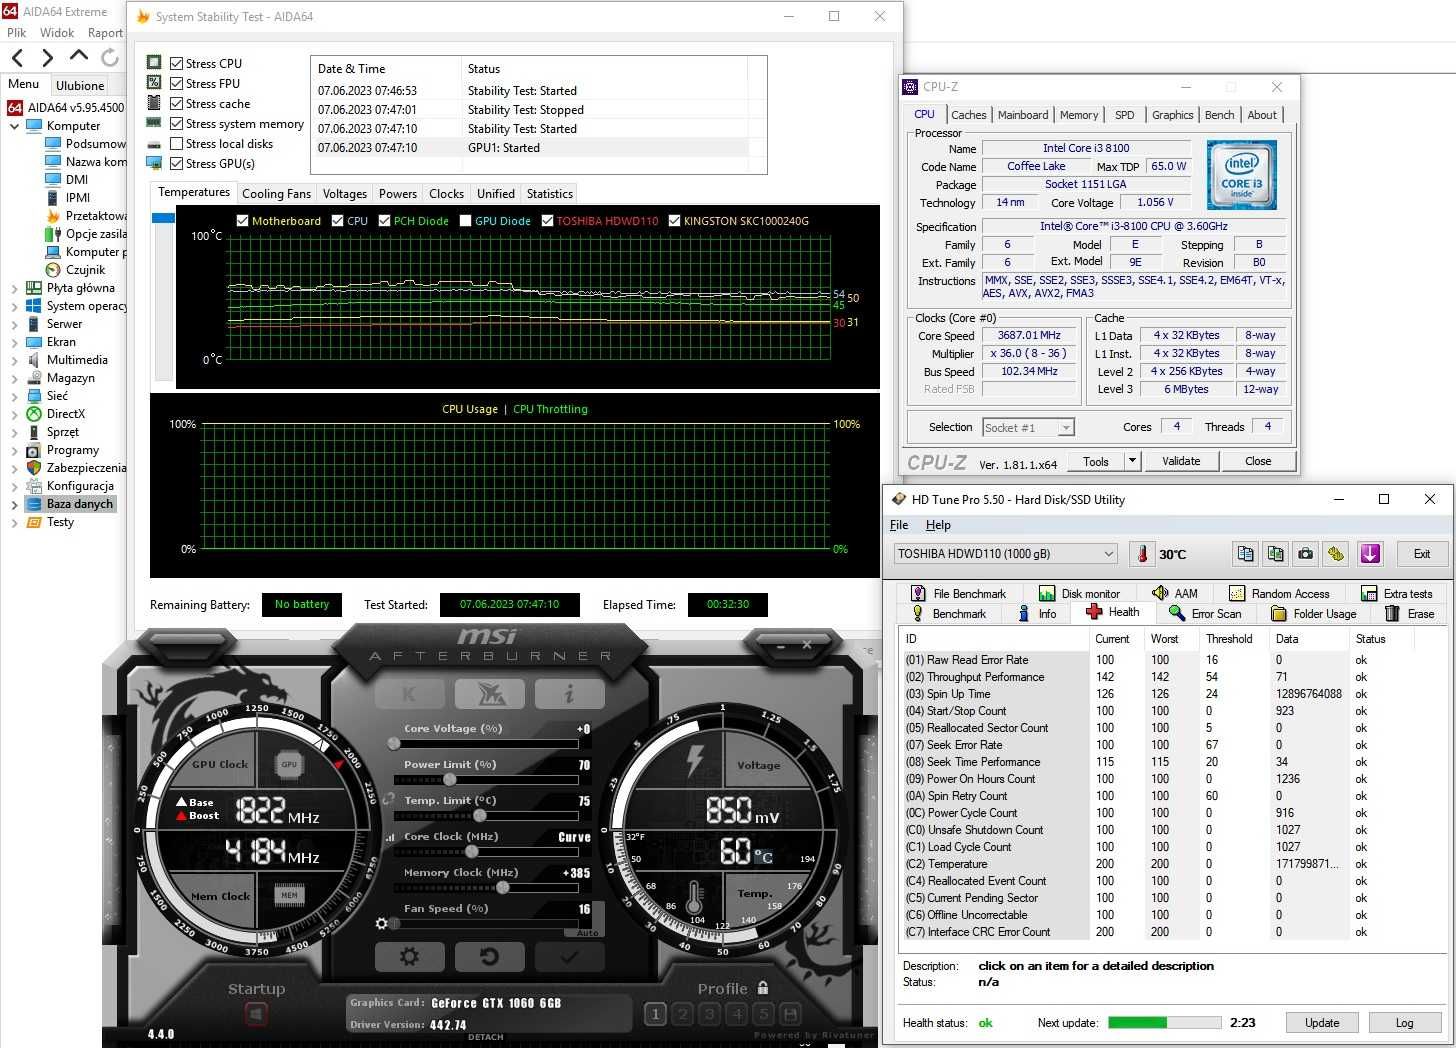The height and width of the screenshot is (1048, 1456).
Task: Click the AIDA64 back navigation arrow
Action: click(x=17, y=58)
